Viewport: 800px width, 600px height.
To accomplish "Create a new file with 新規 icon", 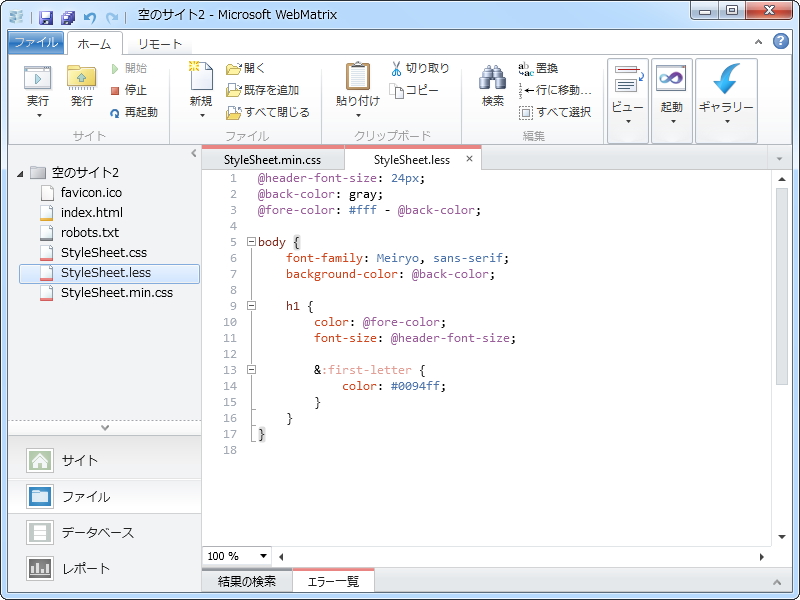I will (201, 77).
